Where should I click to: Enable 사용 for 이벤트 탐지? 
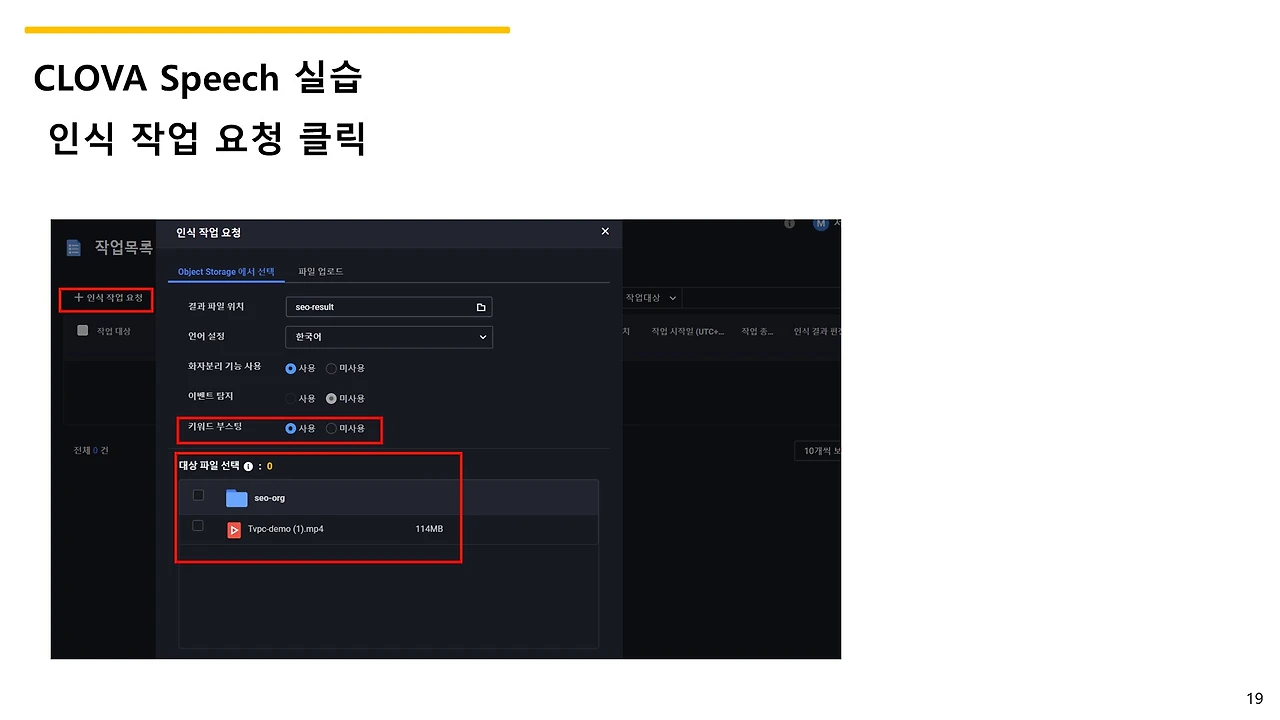[292, 398]
